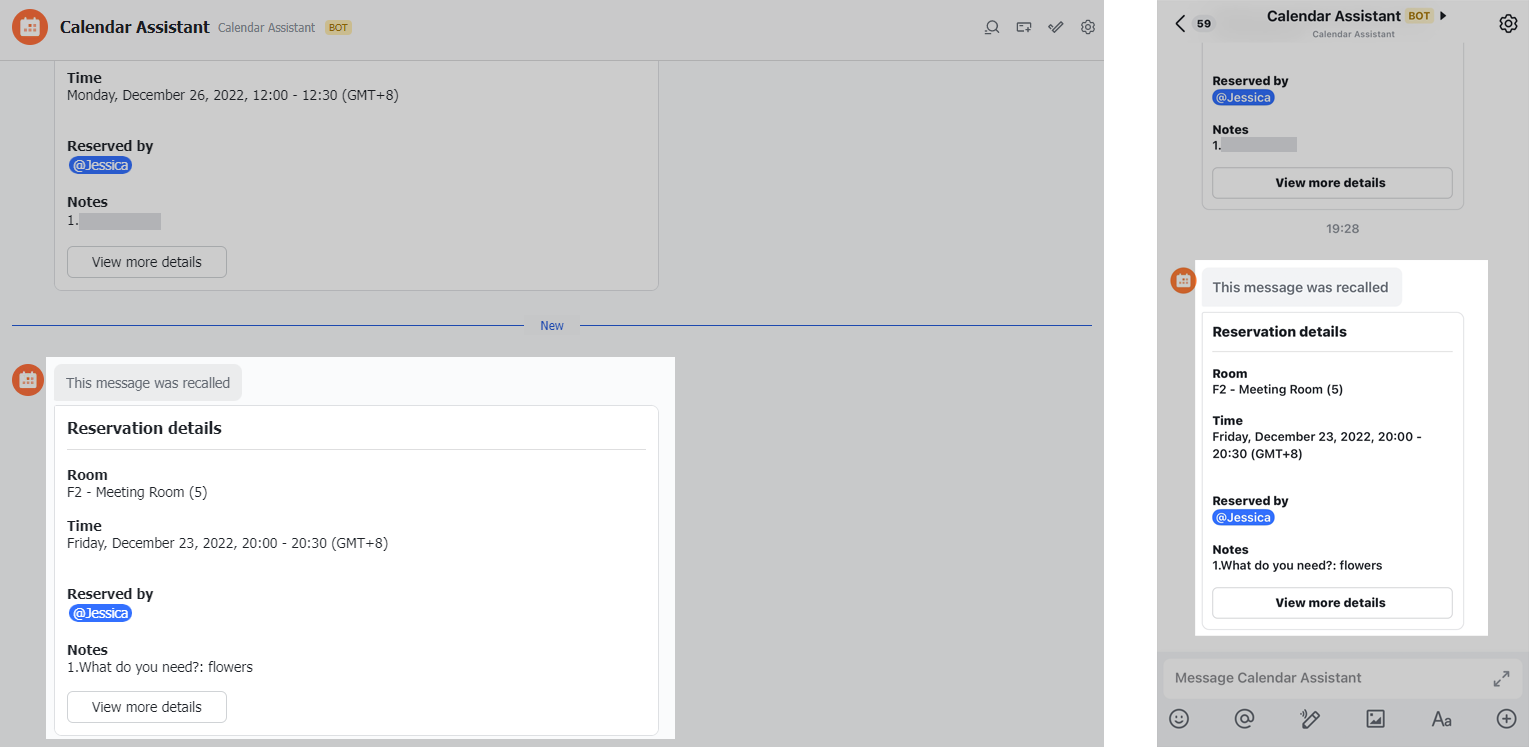Tap the plus icon for more attachments
1529x747 pixels.
[1506, 718]
